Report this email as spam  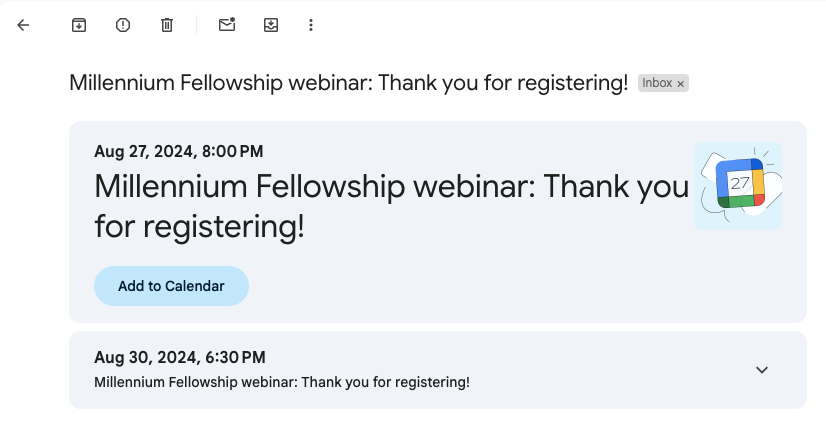click(x=123, y=25)
